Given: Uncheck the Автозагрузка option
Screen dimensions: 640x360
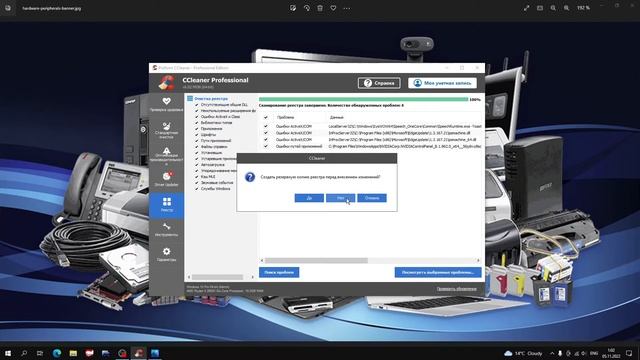Looking at the screenshot, I should tap(197, 165).
